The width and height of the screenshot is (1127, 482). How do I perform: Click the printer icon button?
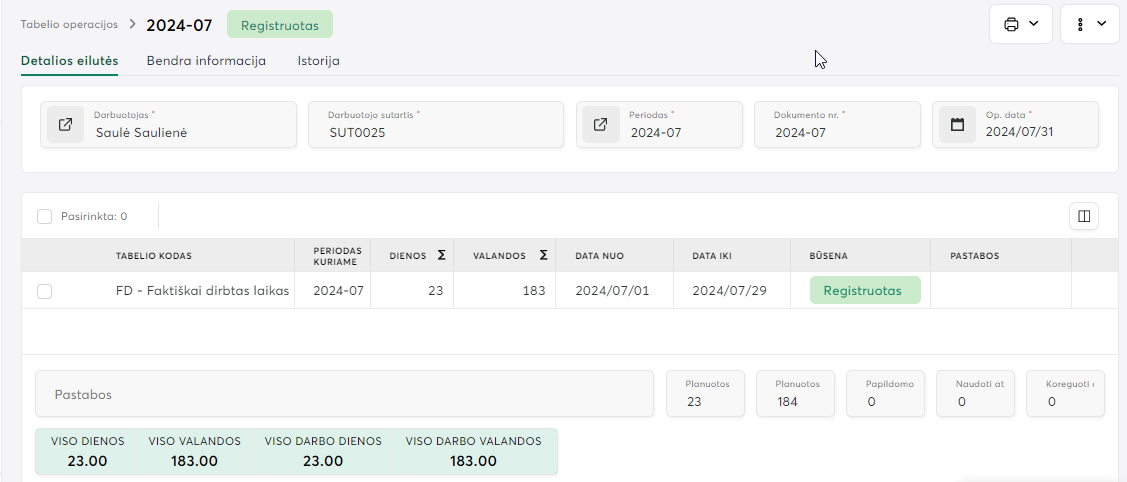[1010, 24]
